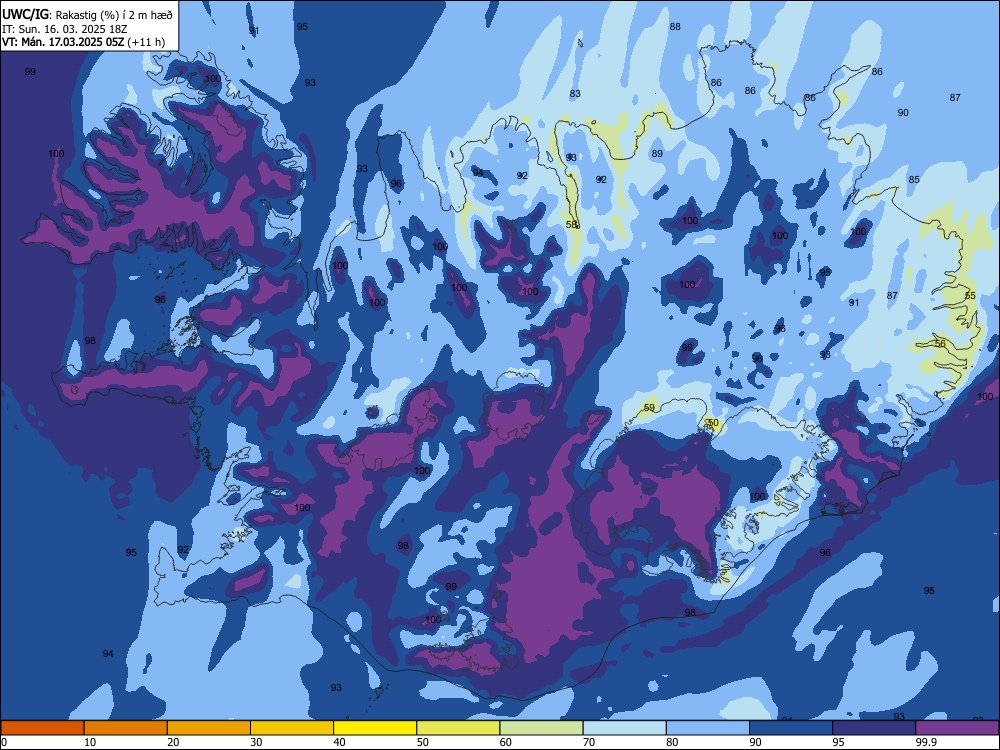Viewport: 1000px width, 750px height.
Task: Click the light blue 80–90 legend swatch
Action: point(708,728)
